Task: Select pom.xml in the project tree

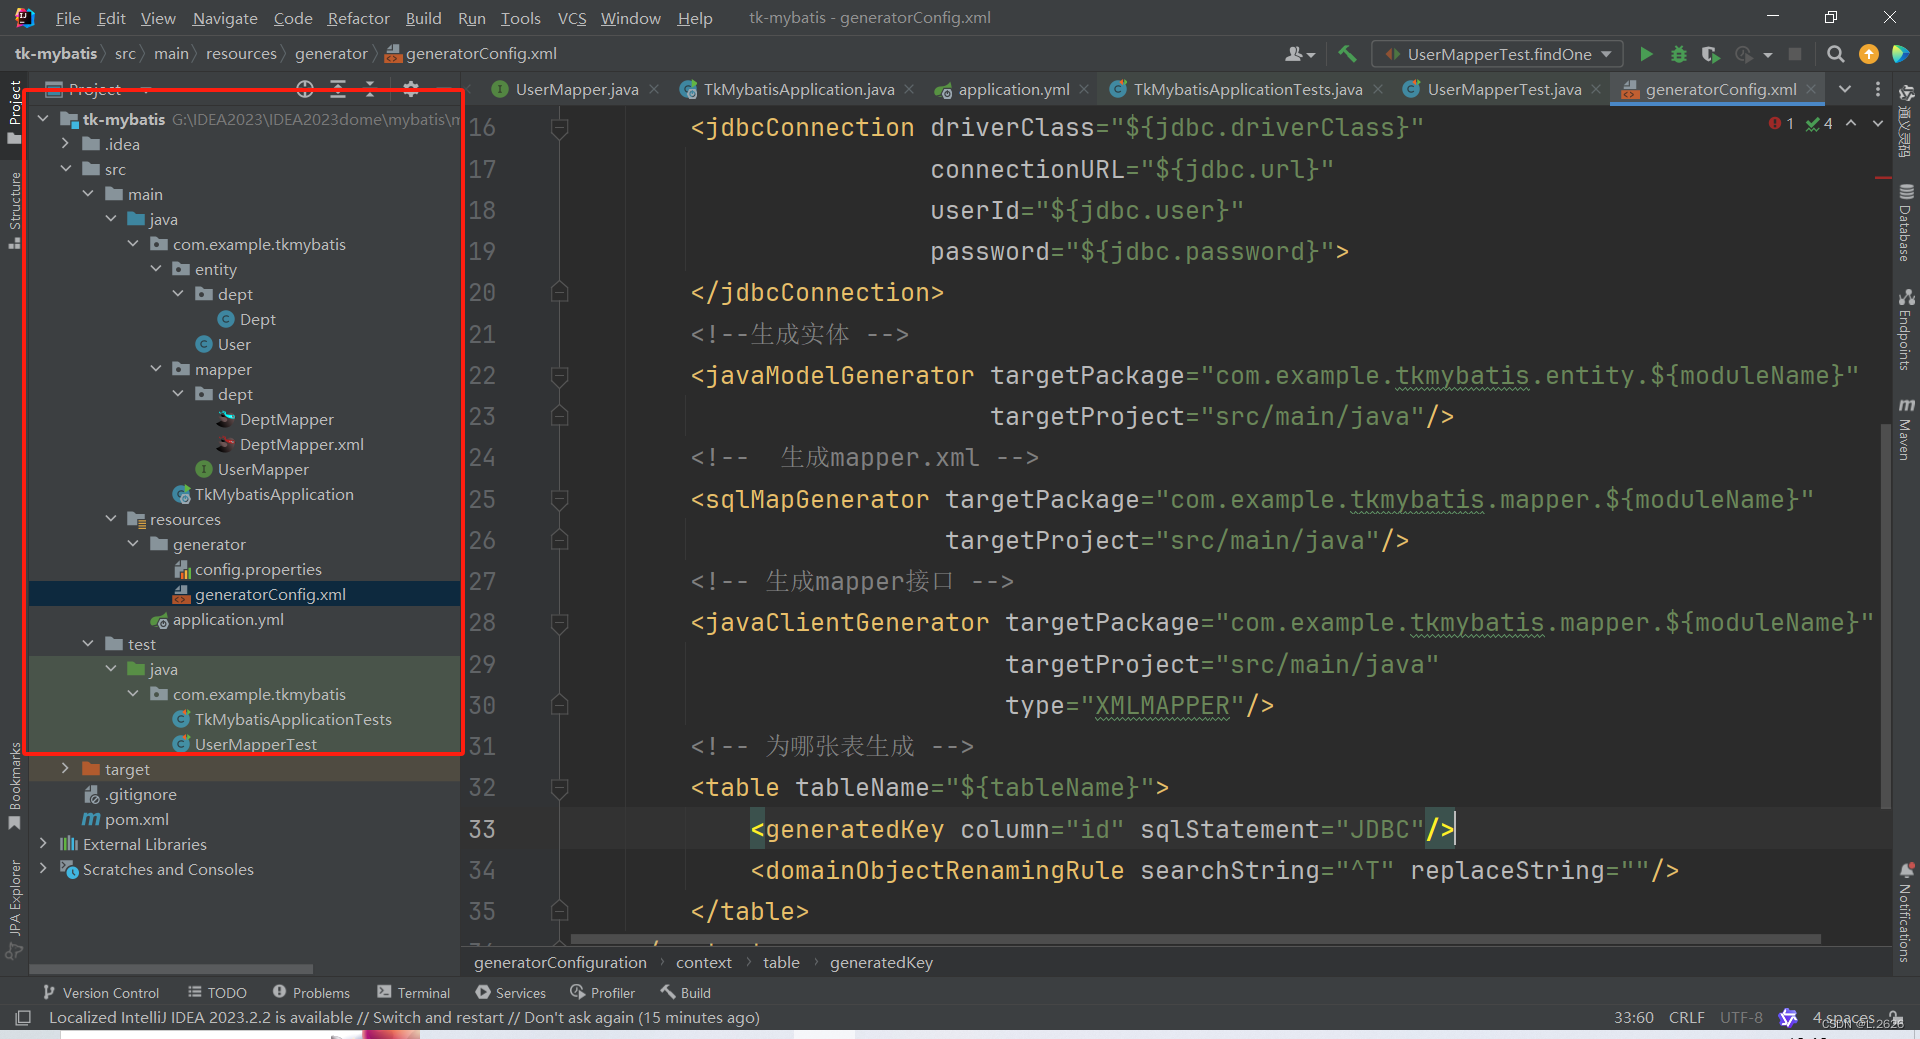Action: (136, 819)
